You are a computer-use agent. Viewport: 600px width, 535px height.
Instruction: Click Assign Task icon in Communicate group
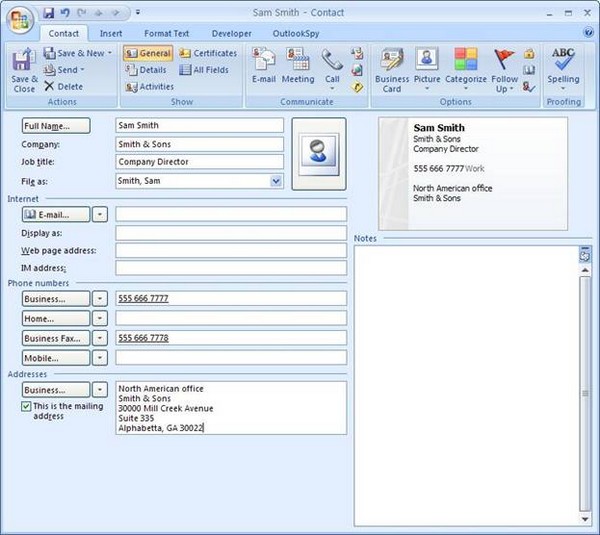click(x=357, y=53)
